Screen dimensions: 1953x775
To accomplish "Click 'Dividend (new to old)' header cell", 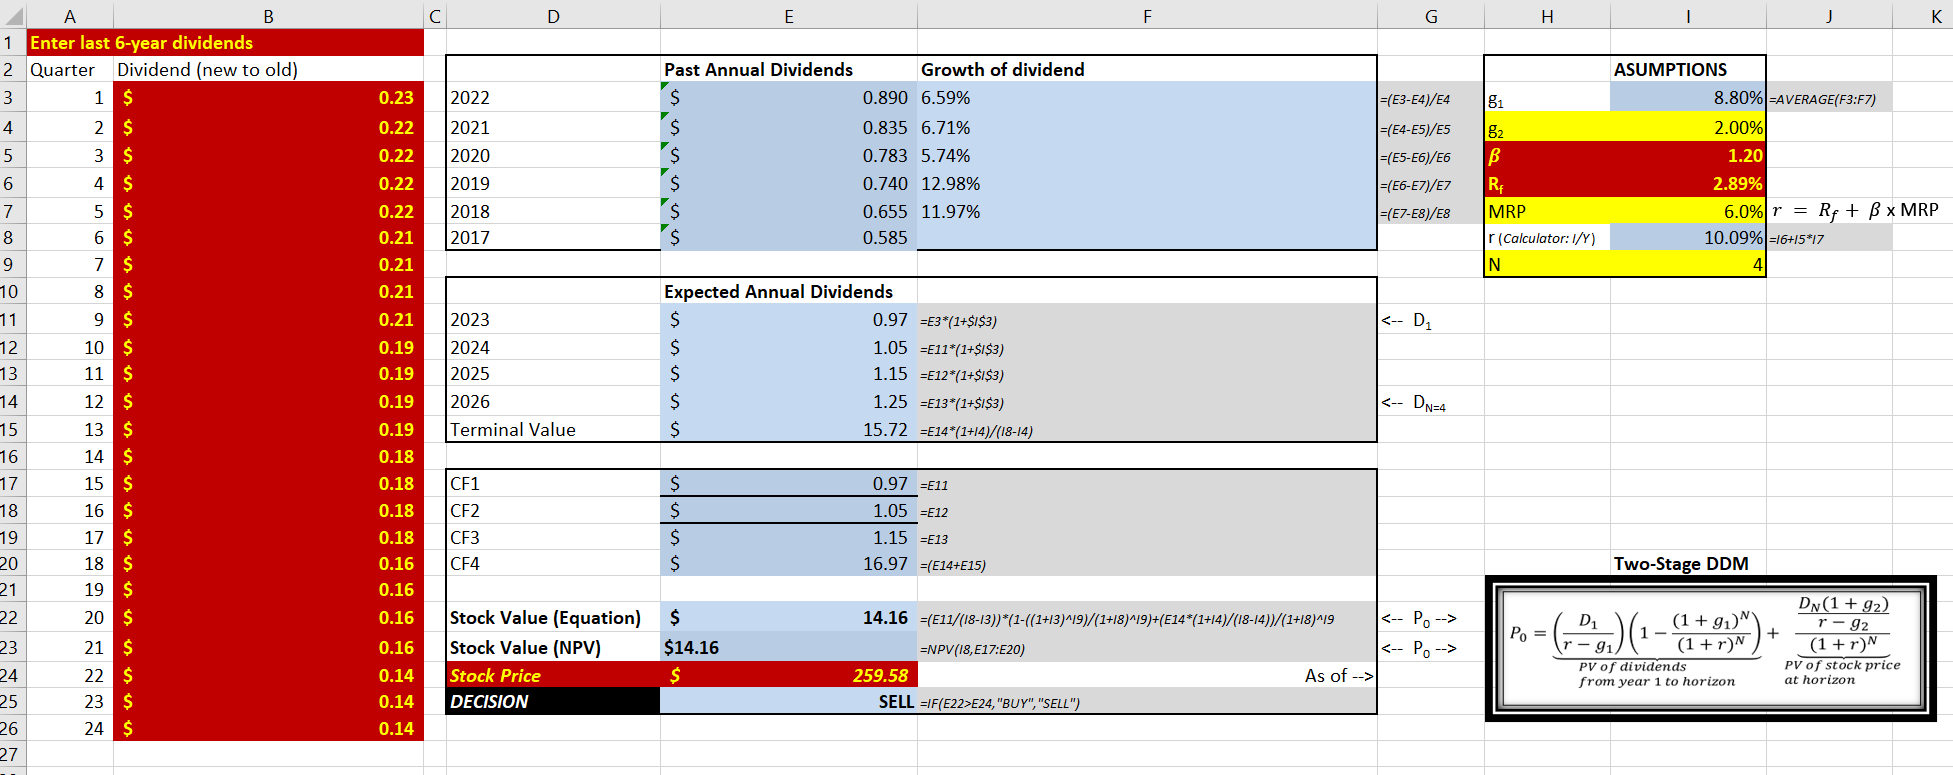I will [268, 69].
